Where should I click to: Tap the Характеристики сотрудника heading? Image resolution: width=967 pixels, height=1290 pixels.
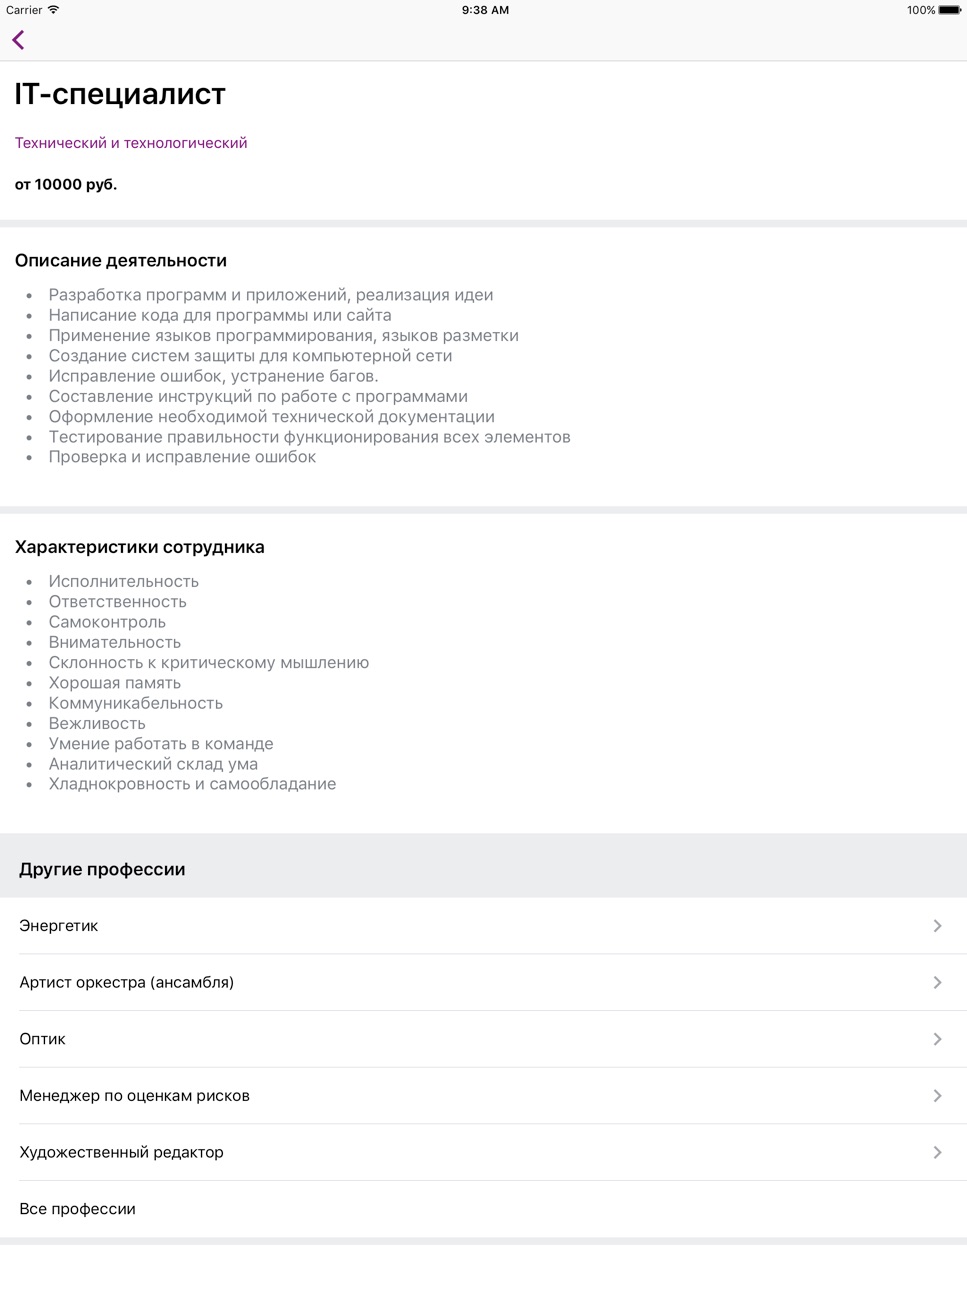coord(140,547)
